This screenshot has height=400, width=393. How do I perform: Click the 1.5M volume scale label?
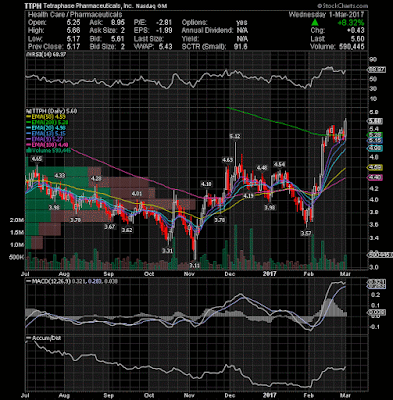[x=17, y=233]
